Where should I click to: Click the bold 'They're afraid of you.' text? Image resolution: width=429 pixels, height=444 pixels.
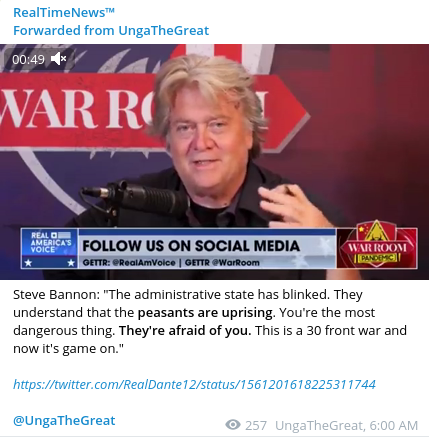185,331
